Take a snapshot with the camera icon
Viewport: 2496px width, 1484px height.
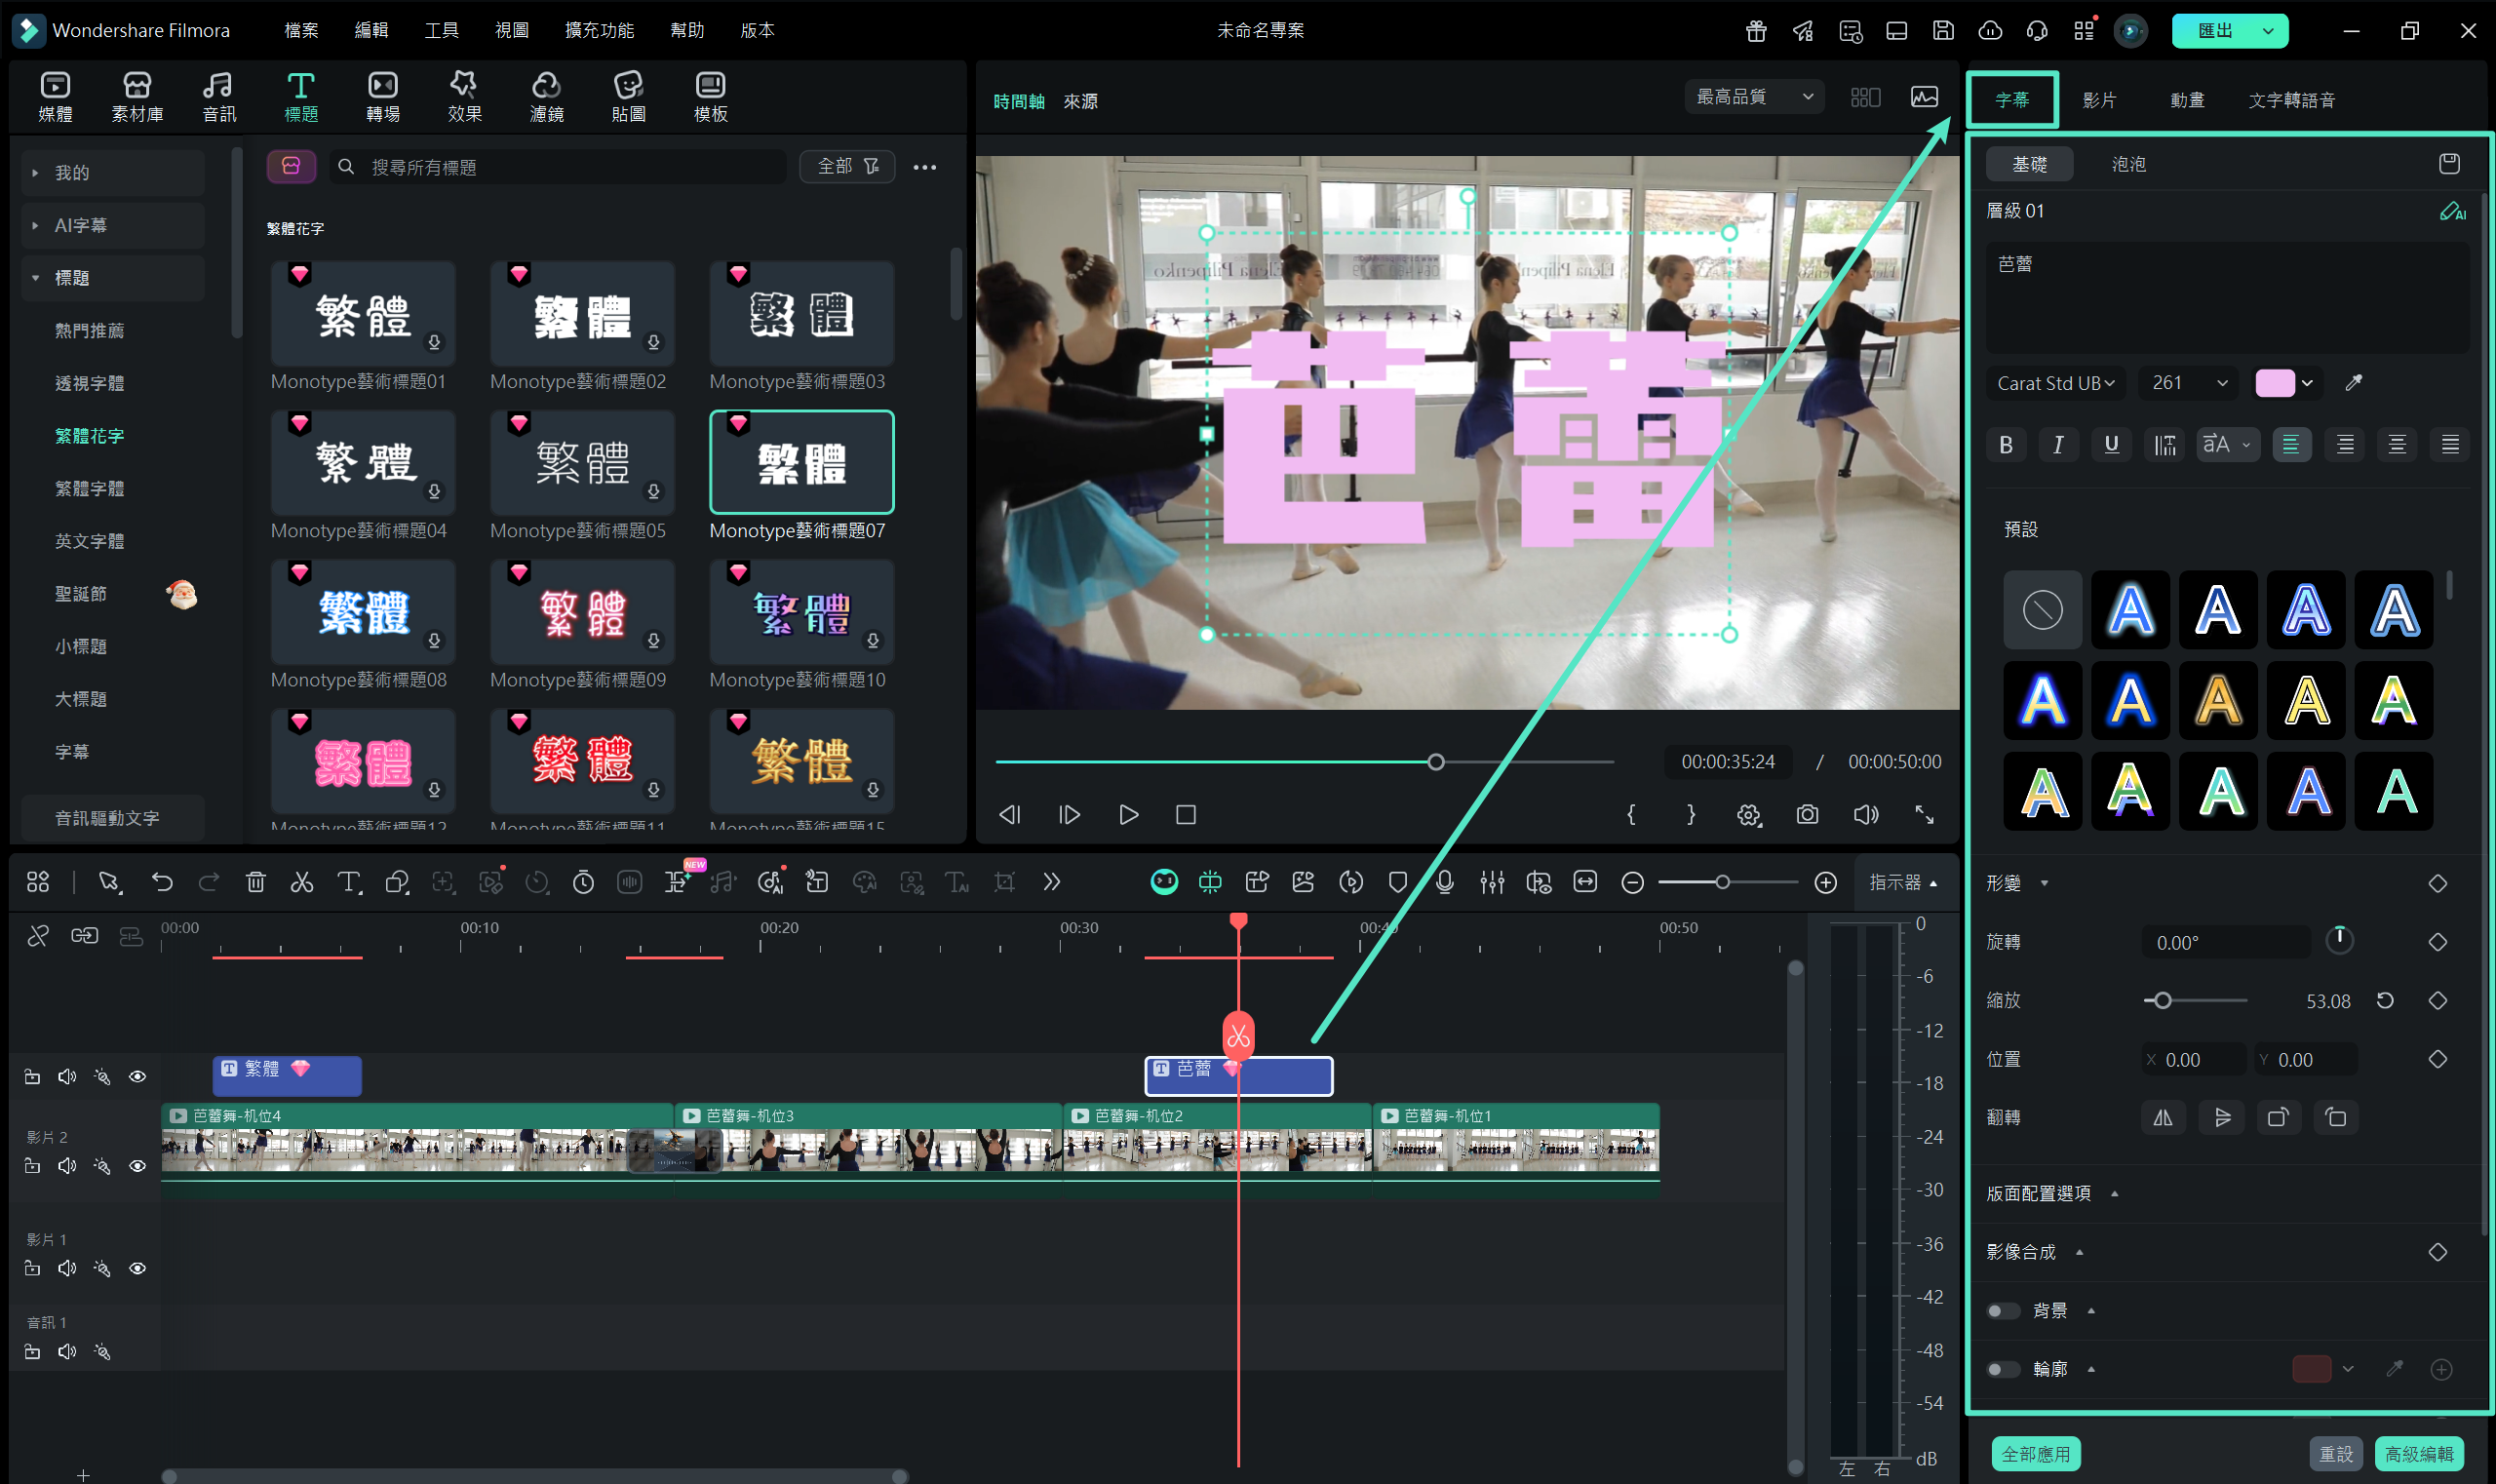[1806, 815]
